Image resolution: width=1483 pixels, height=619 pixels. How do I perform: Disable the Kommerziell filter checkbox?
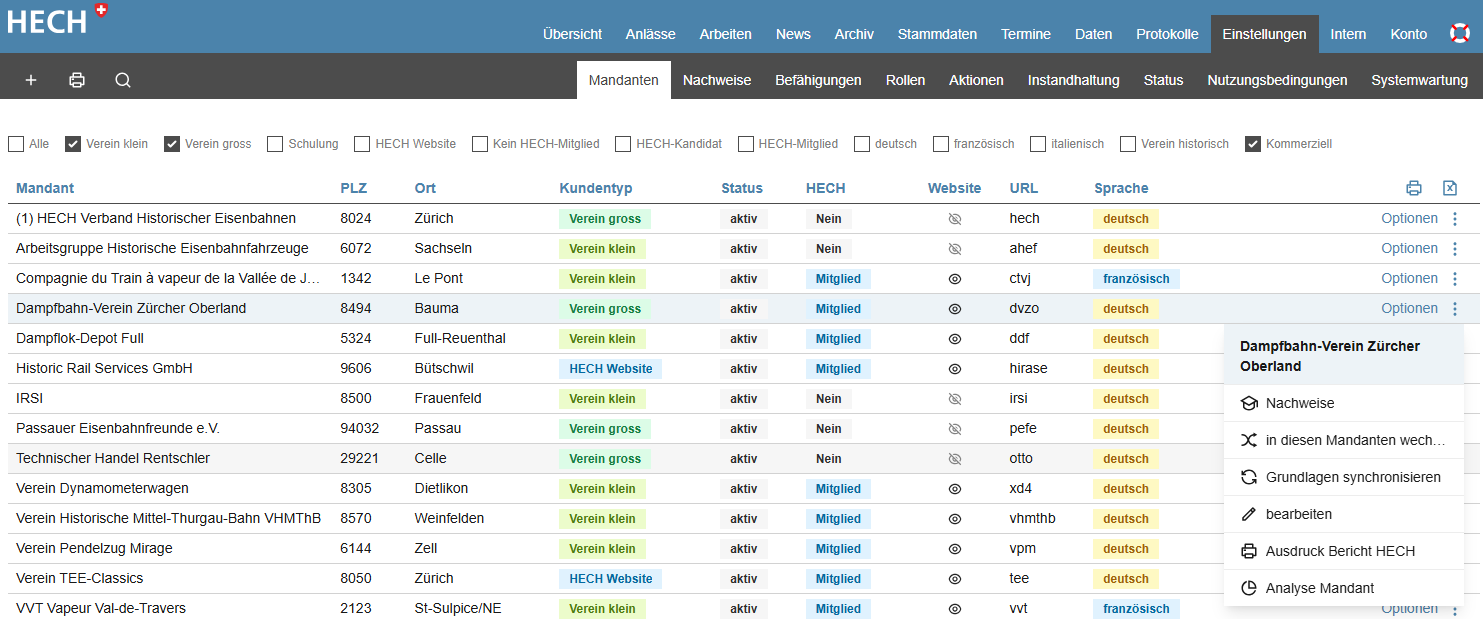coord(1253,144)
